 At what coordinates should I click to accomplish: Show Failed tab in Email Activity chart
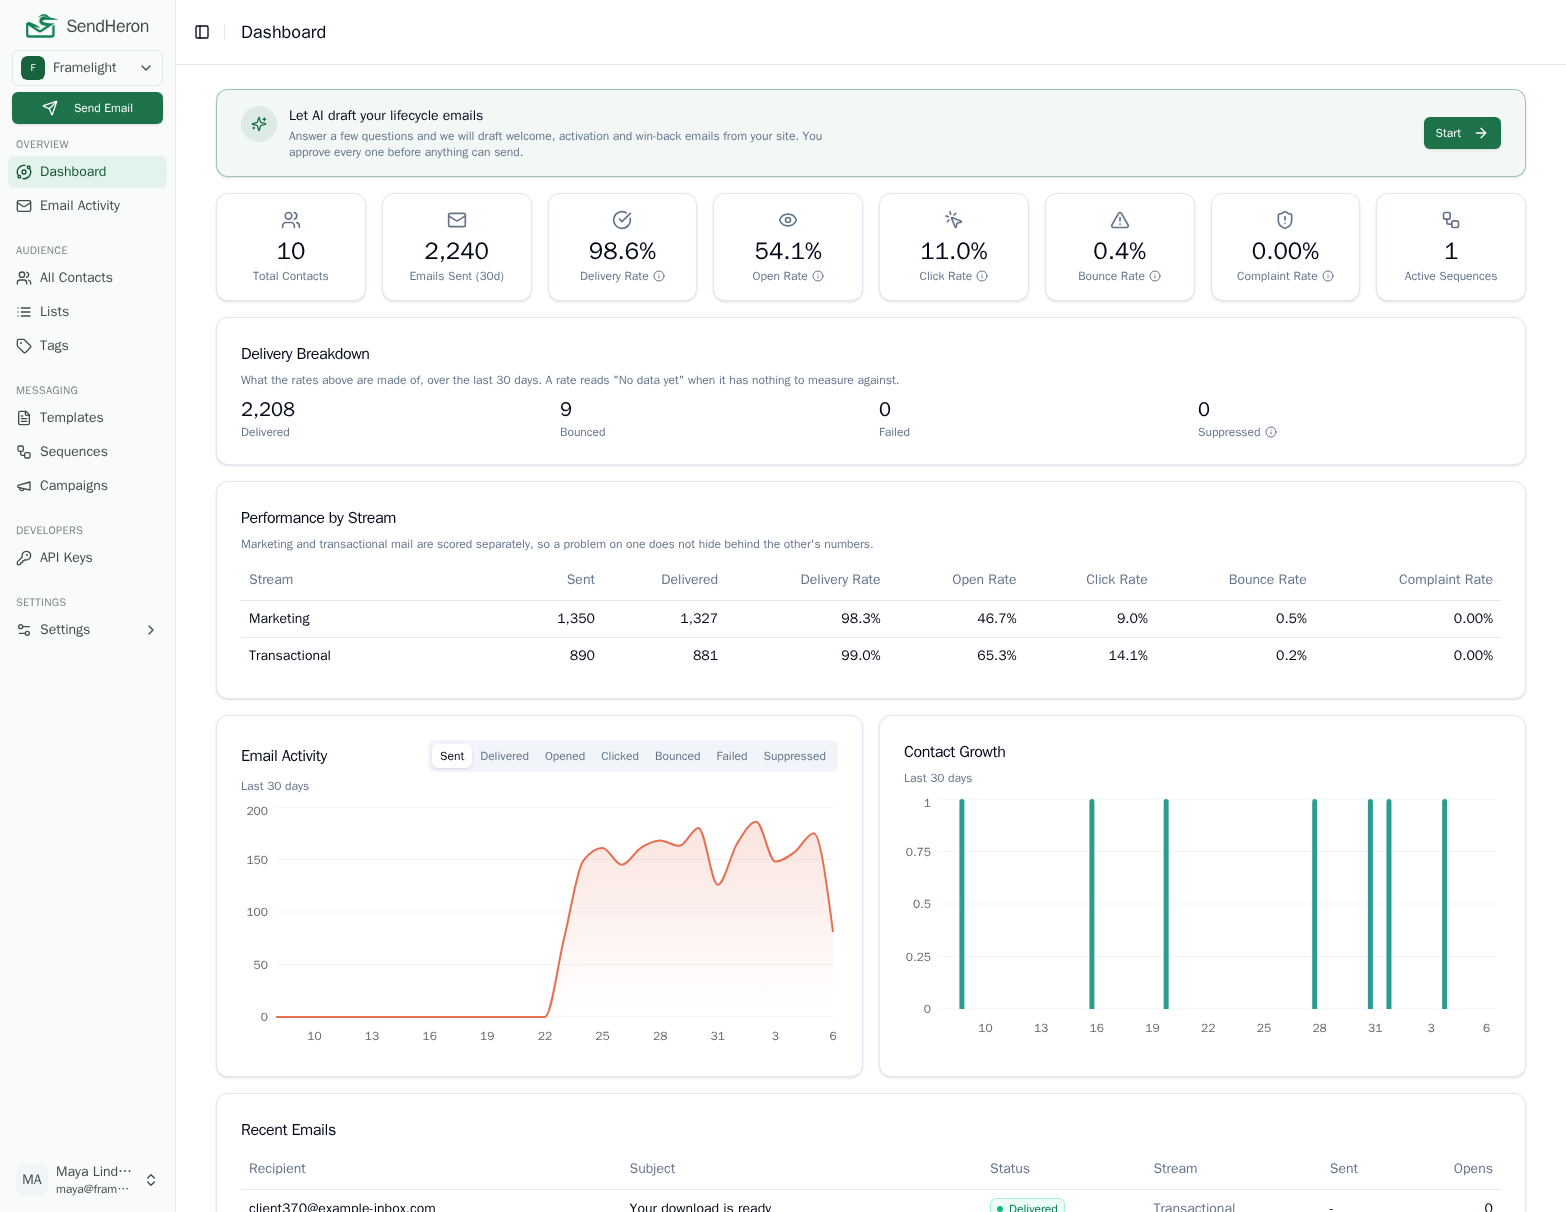[732, 756]
